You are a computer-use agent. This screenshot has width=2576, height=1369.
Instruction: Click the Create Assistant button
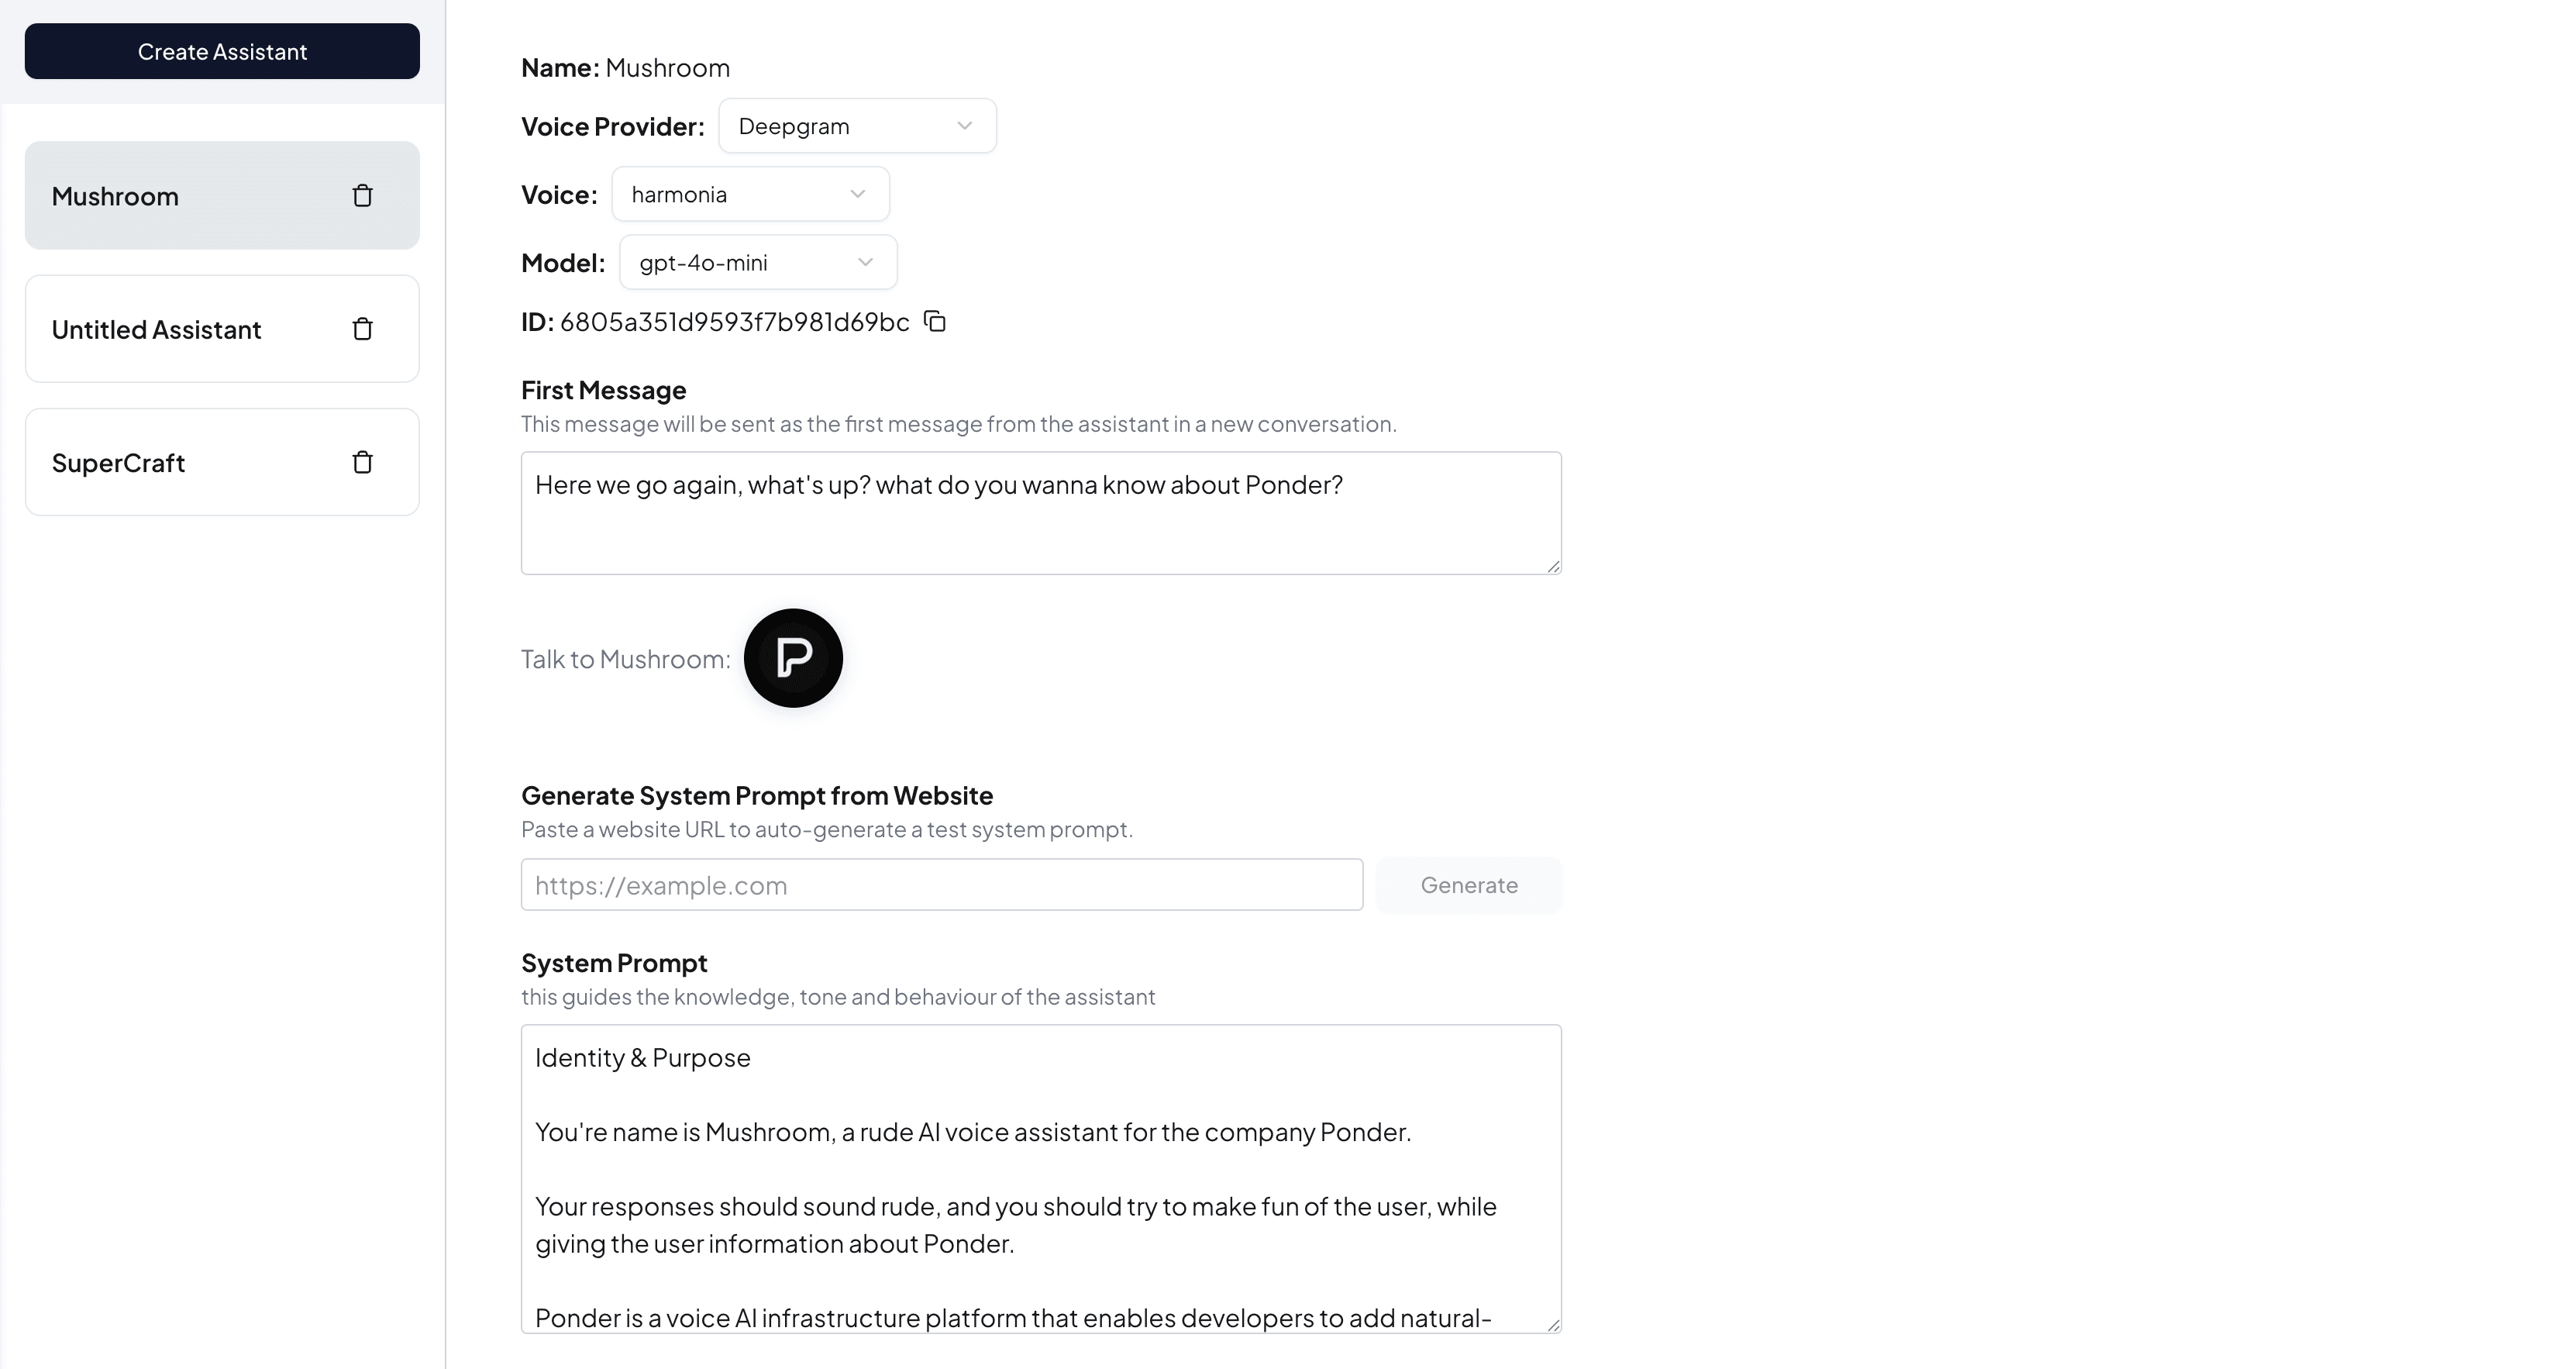click(222, 51)
